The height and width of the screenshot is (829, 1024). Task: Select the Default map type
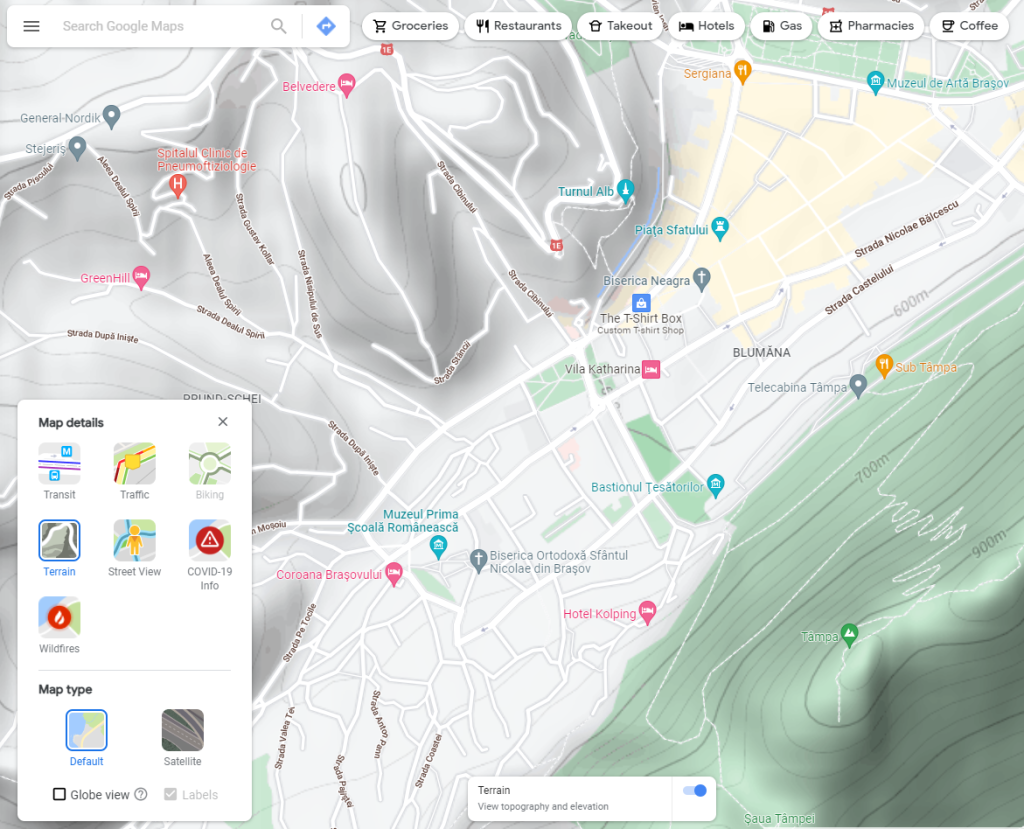coord(86,738)
